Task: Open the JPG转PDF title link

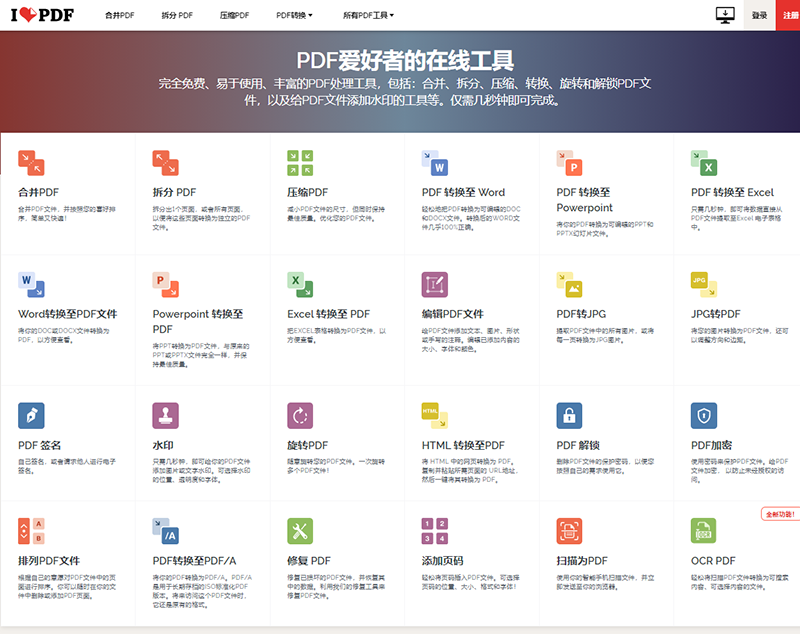Action: coord(716,314)
